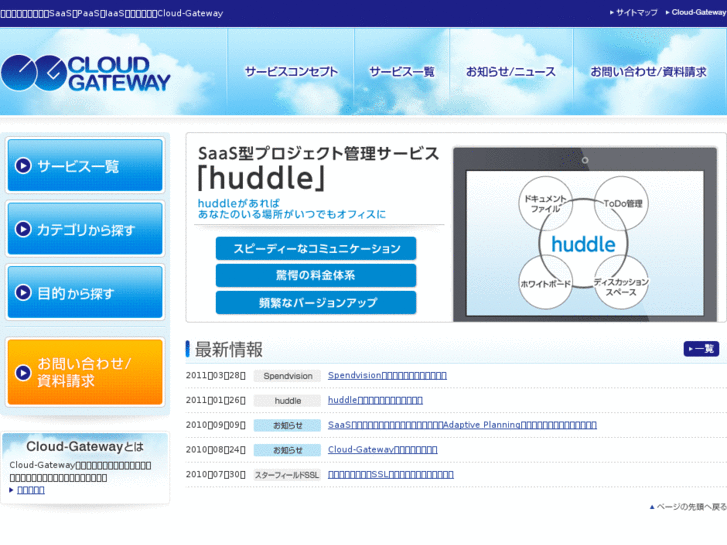
Task: Open お問い合わせ/資料請求 in header navigation
Action: [648, 71]
